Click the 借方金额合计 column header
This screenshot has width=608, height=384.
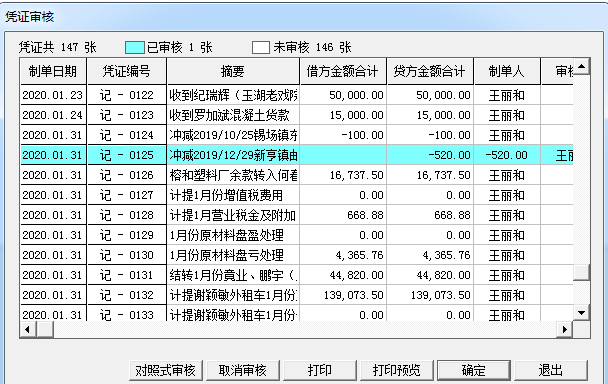point(343,71)
